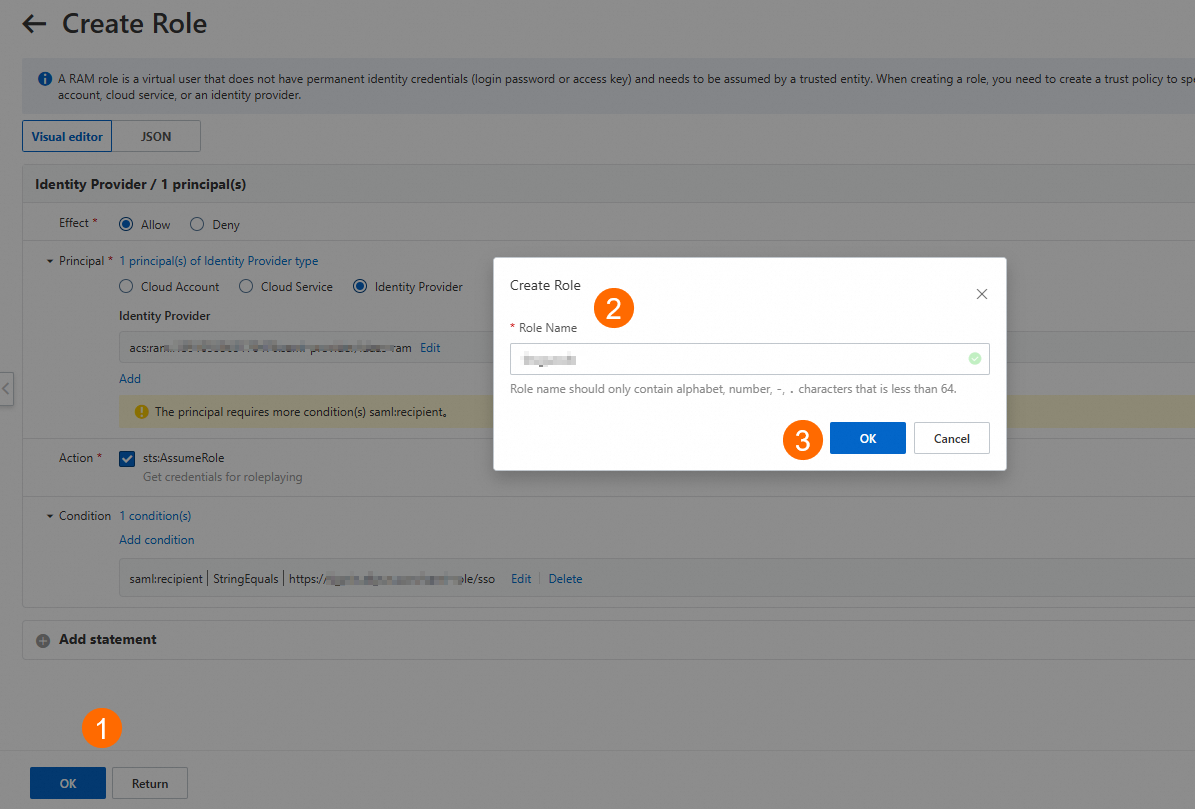Click the Add condition link
This screenshot has width=1195, height=809.
156,539
